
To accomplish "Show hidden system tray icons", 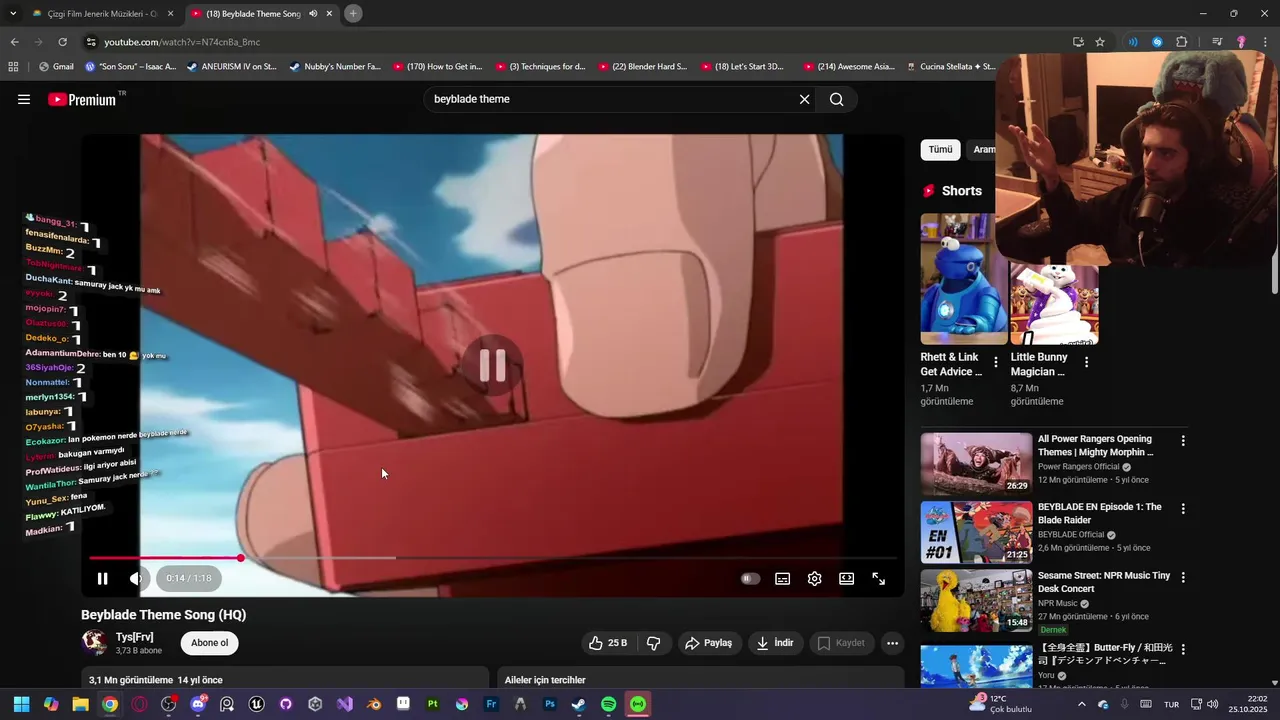I will 1081,704.
